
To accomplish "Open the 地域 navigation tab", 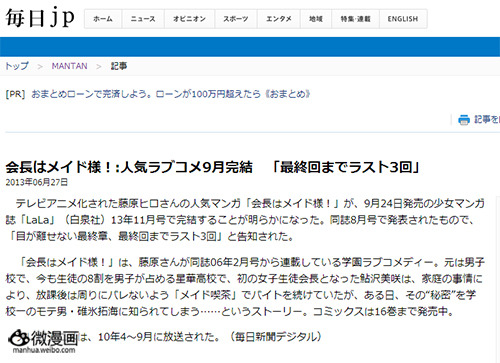I will [316, 19].
